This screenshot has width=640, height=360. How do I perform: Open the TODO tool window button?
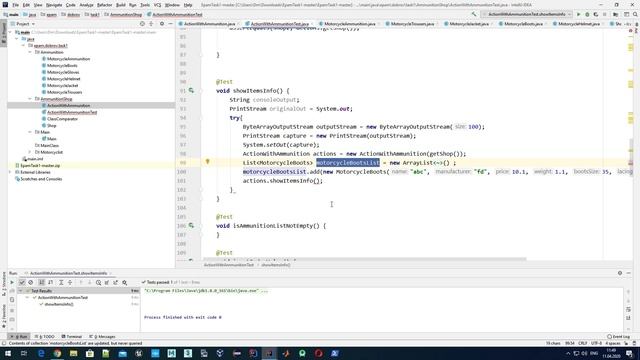click(x=44, y=337)
